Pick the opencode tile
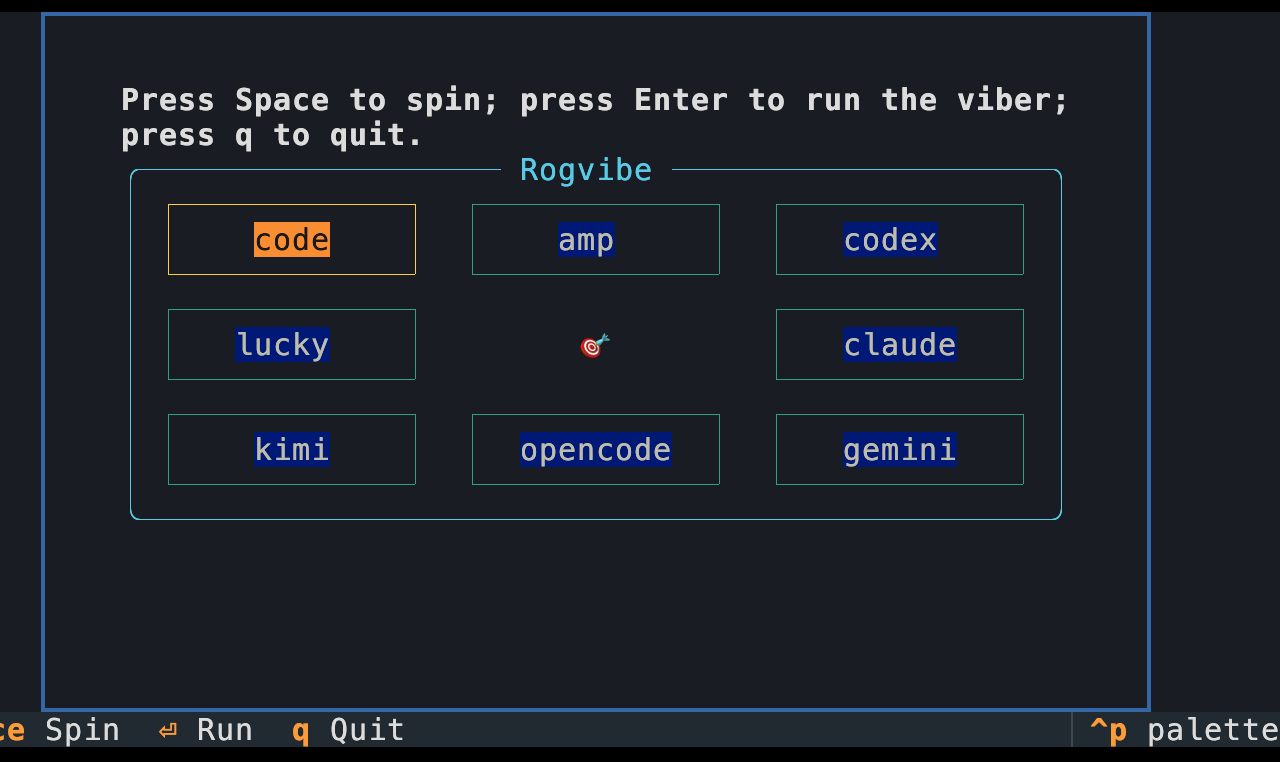 pos(596,450)
